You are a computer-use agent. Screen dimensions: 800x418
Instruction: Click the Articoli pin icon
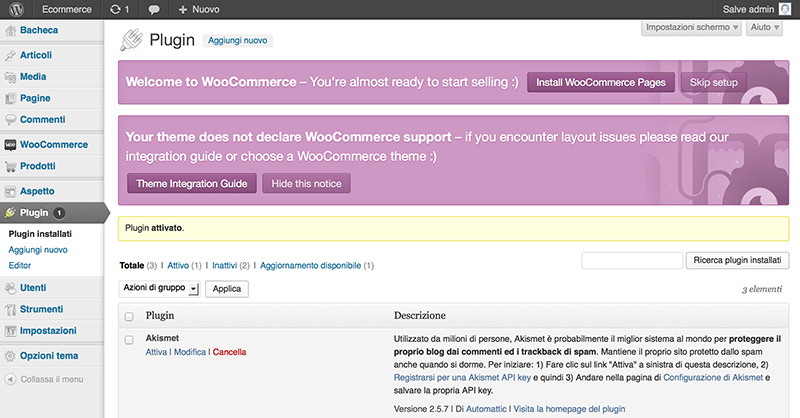[10, 55]
